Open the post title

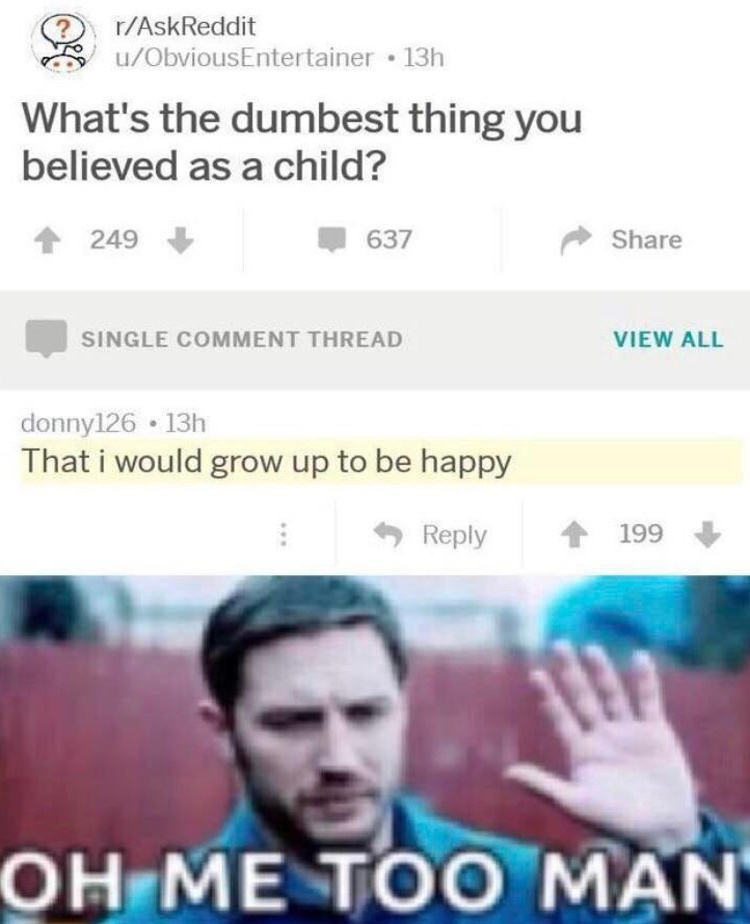[x=302, y=142]
